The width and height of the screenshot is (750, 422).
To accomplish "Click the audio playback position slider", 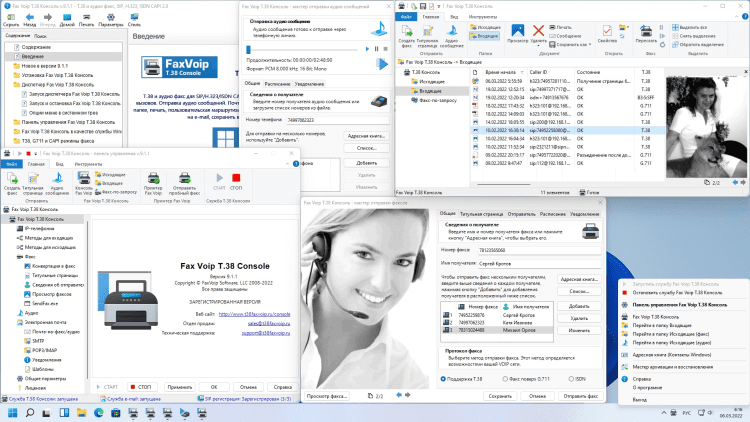I will click(x=300, y=48).
